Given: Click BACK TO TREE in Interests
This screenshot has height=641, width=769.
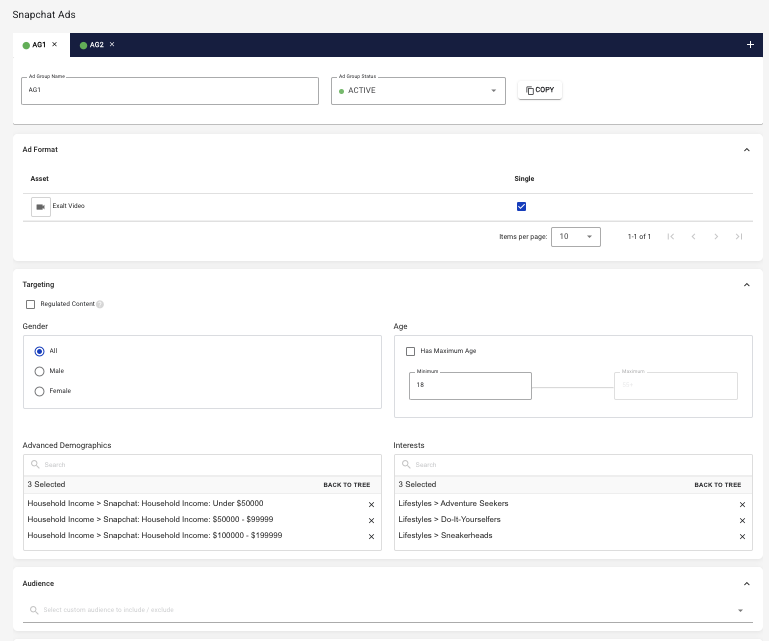Looking at the screenshot, I should (x=718, y=484).
